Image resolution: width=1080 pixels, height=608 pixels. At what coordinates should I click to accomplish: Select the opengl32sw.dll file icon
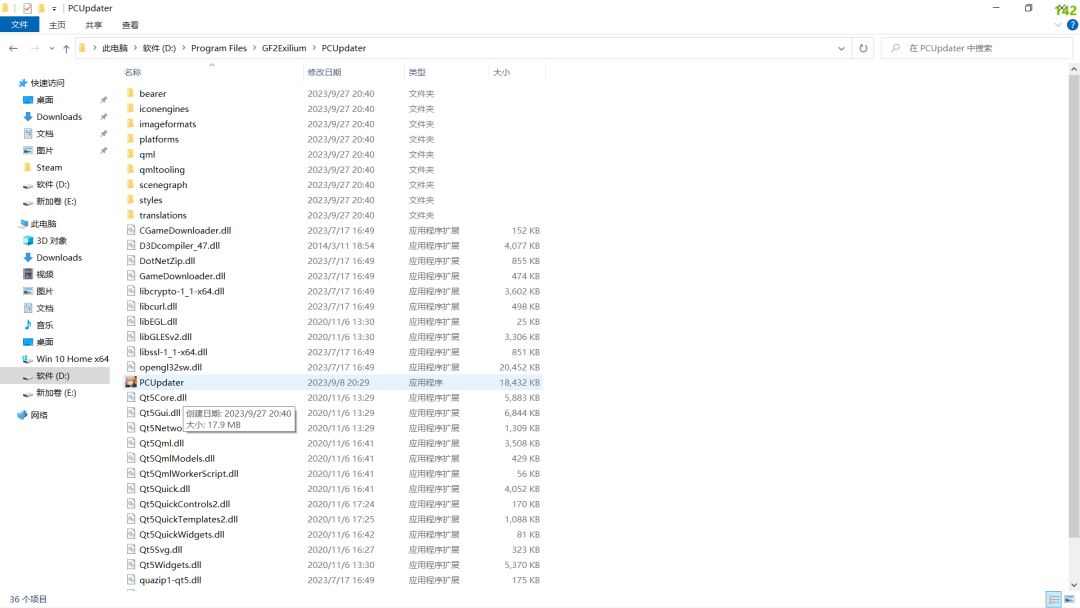[131, 367]
